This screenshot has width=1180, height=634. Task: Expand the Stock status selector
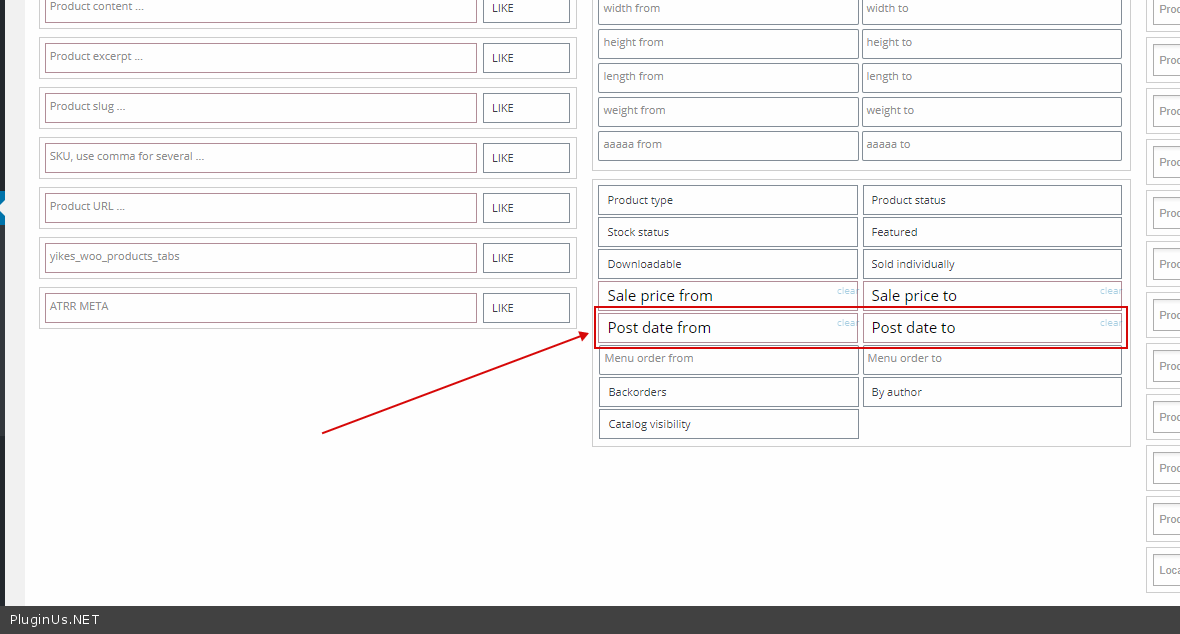(x=727, y=232)
